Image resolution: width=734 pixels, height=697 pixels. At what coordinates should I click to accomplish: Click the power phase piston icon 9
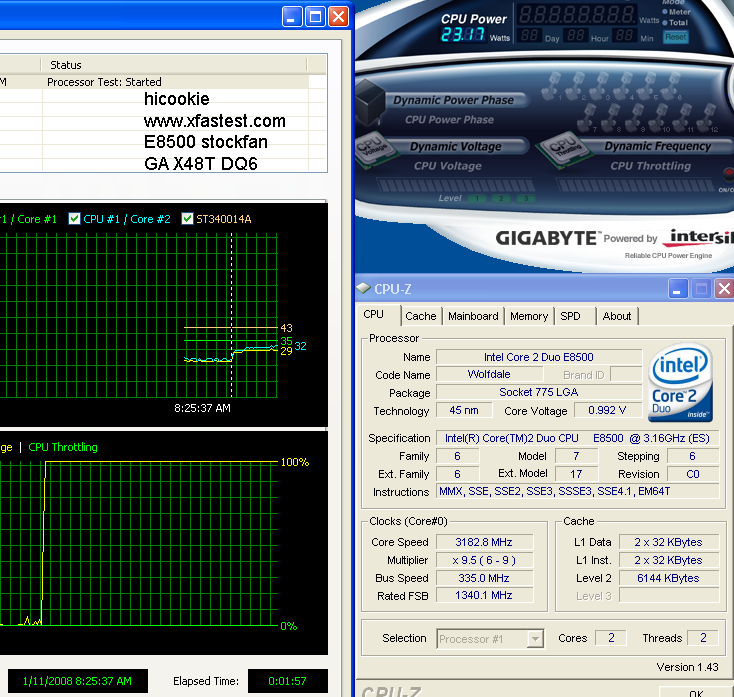click(635, 117)
